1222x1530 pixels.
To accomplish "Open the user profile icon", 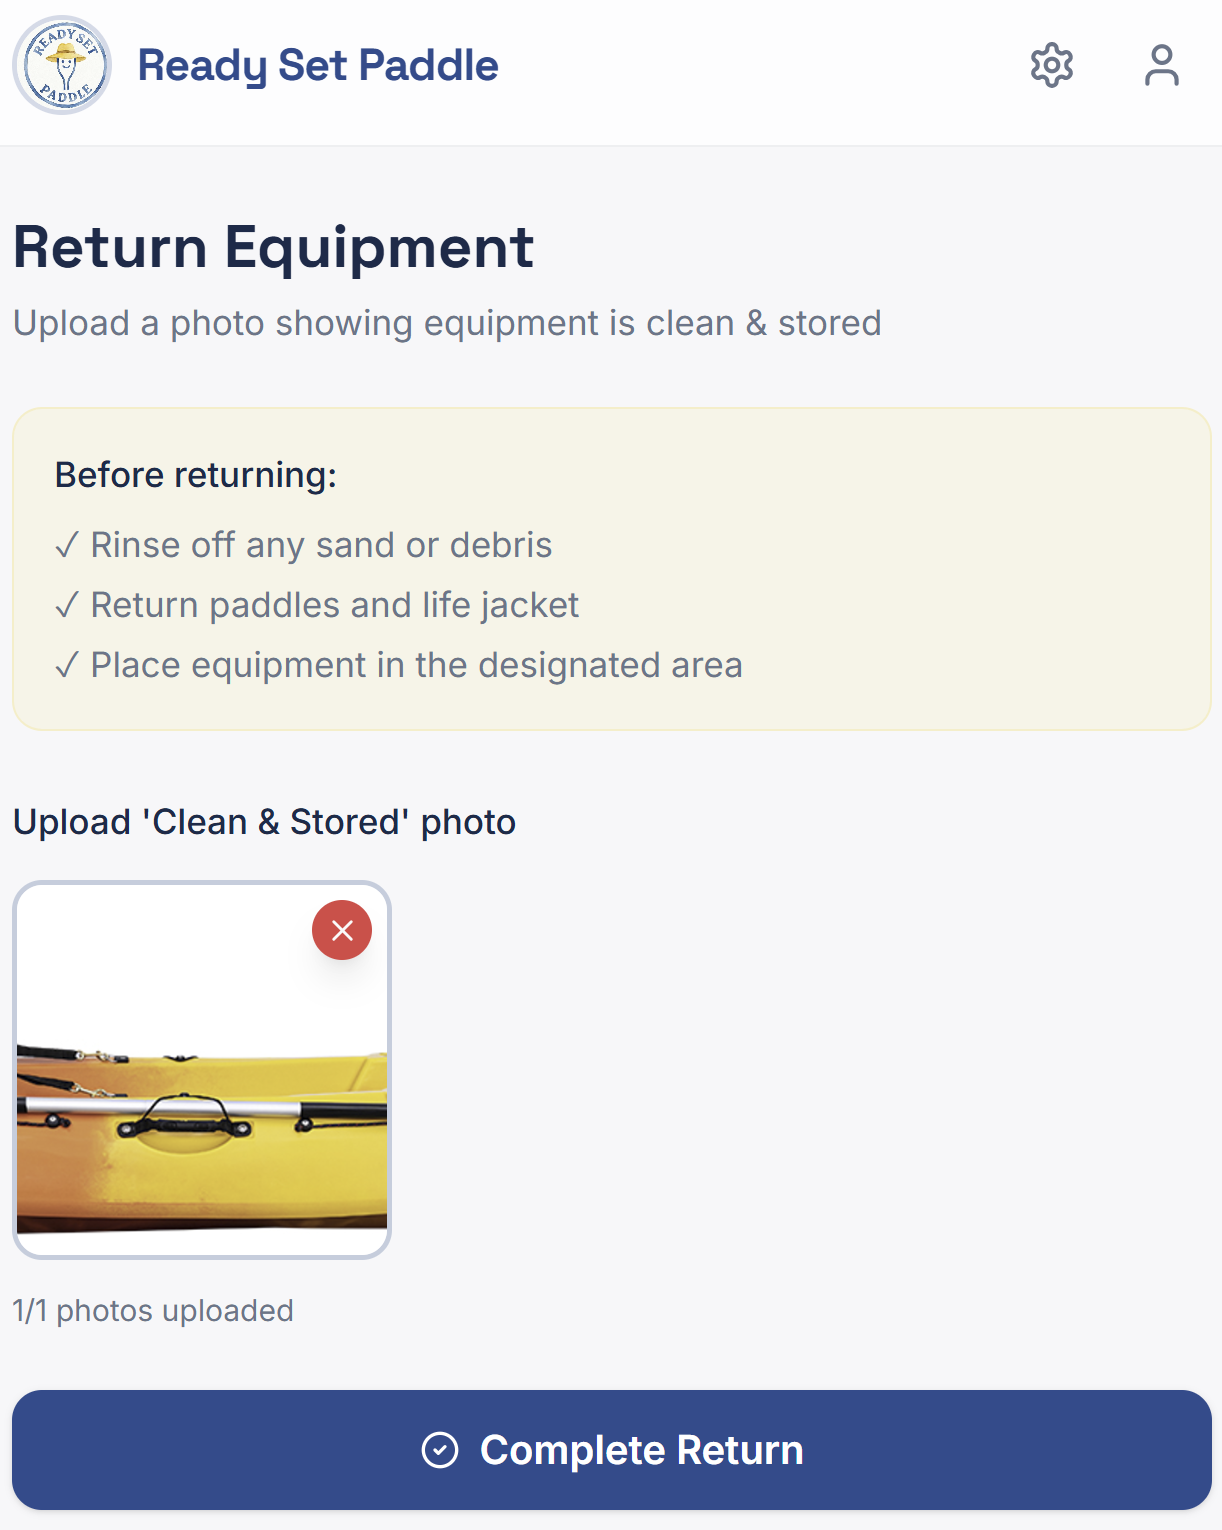I will (1160, 65).
